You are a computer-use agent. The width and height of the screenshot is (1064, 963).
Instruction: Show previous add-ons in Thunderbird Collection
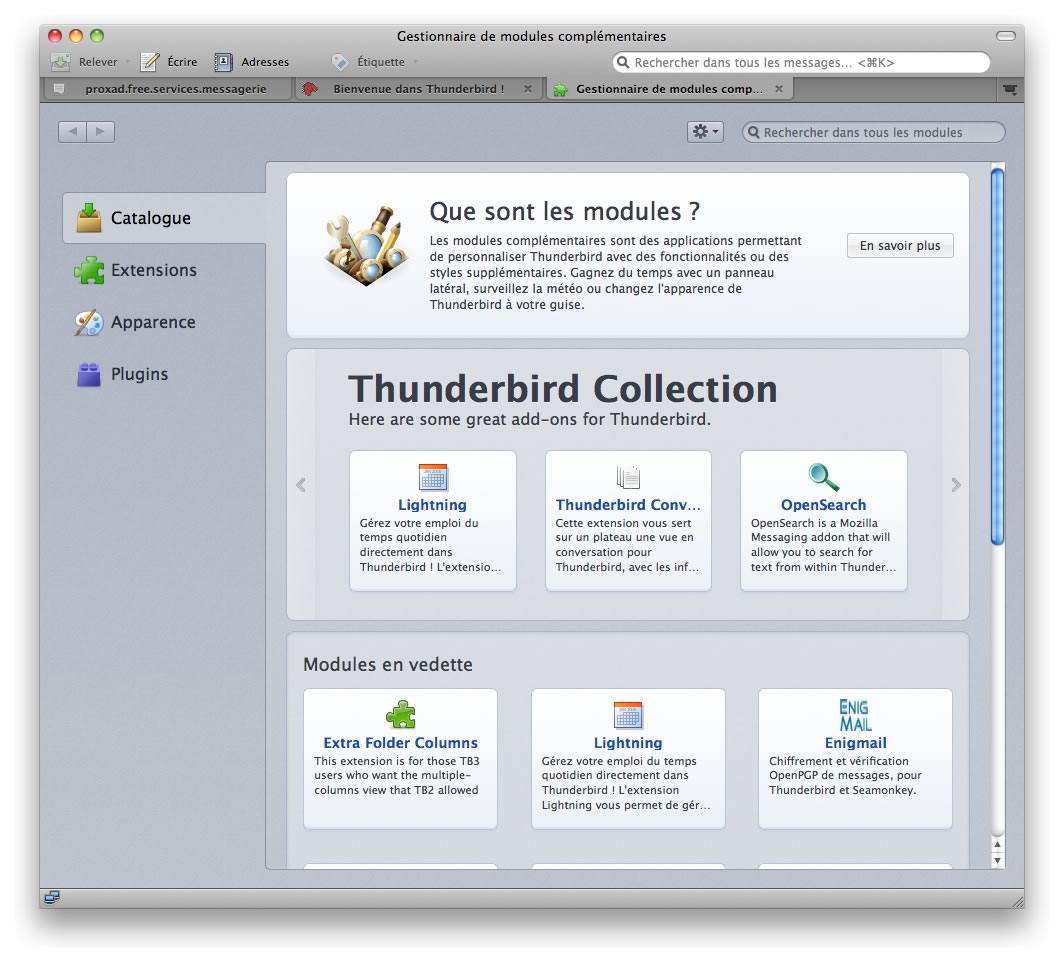(x=301, y=485)
